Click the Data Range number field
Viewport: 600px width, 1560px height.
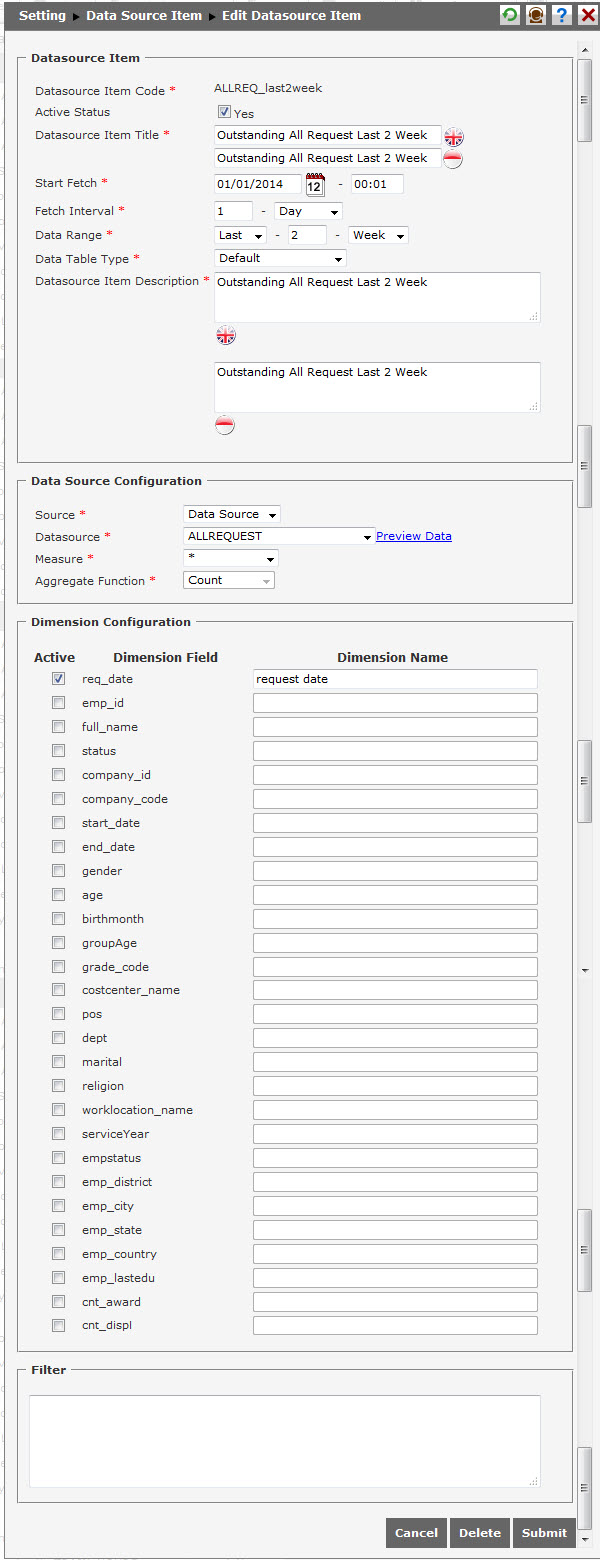[x=307, y=235]
